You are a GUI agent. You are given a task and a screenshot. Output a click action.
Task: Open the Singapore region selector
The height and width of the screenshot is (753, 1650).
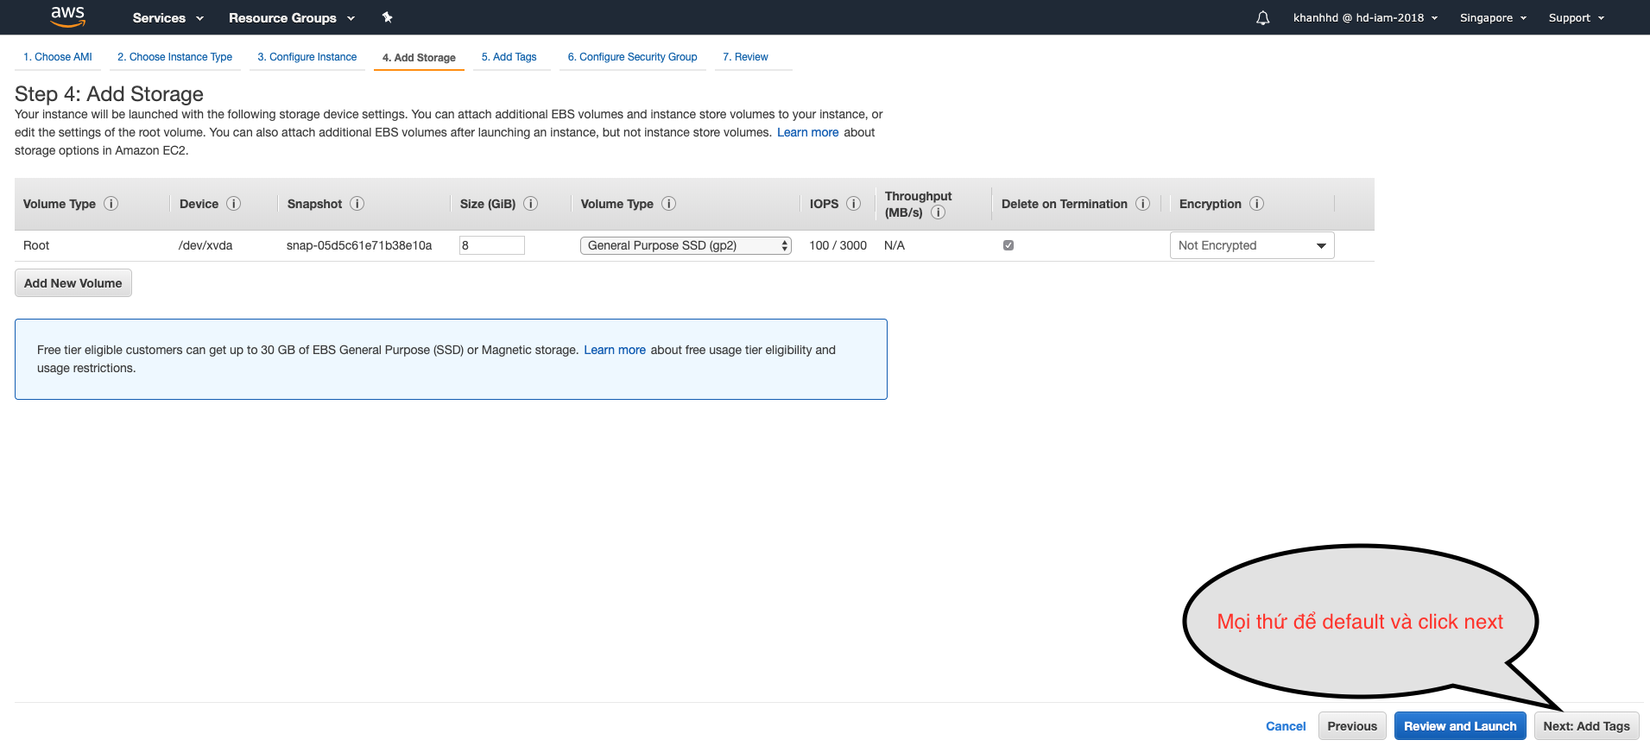(1492, 18)
